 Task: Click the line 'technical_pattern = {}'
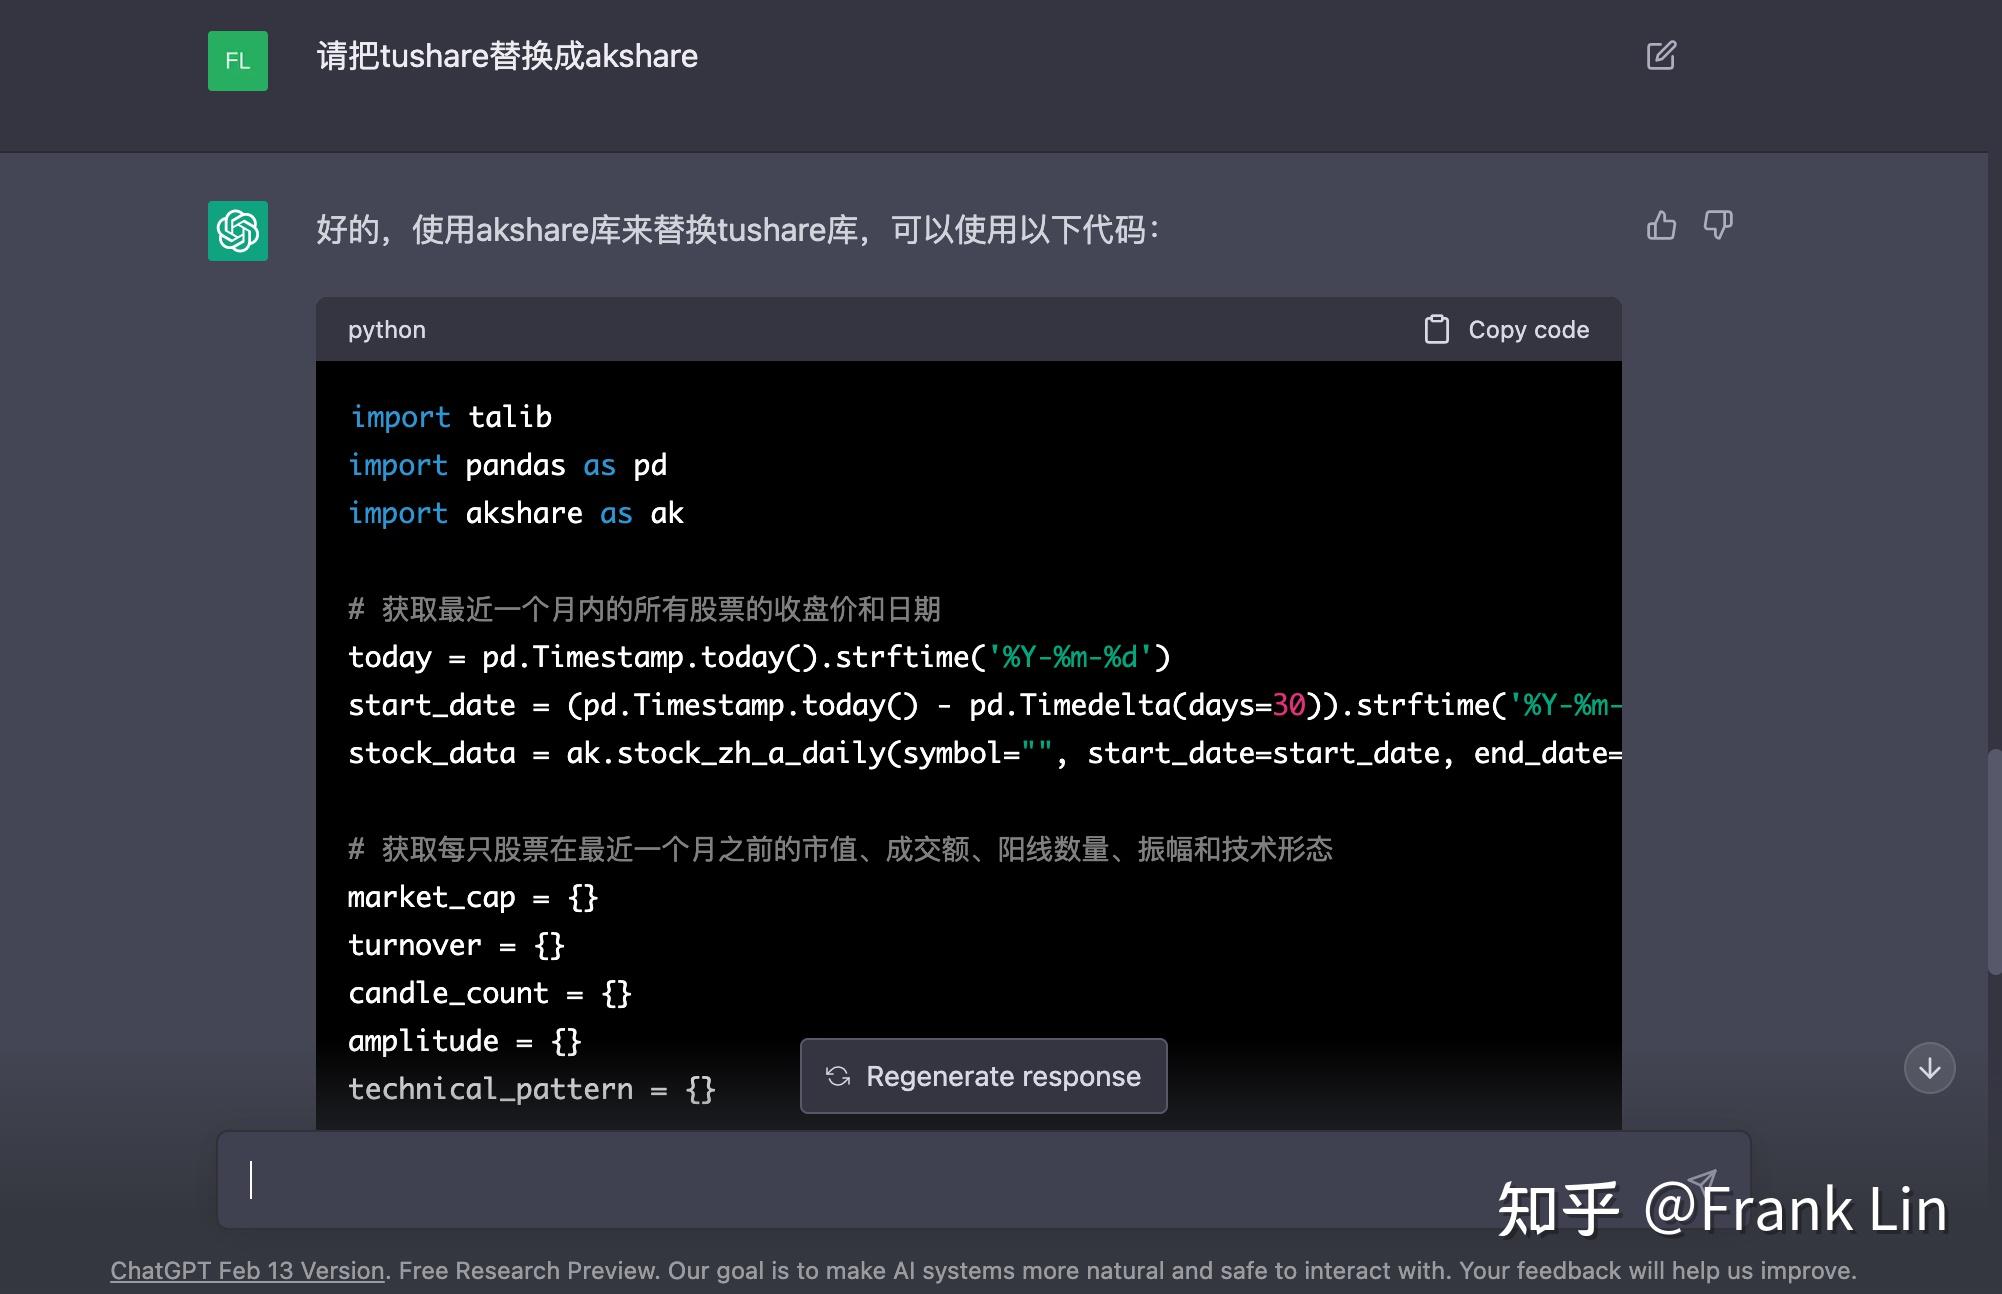pos(532,1089)
